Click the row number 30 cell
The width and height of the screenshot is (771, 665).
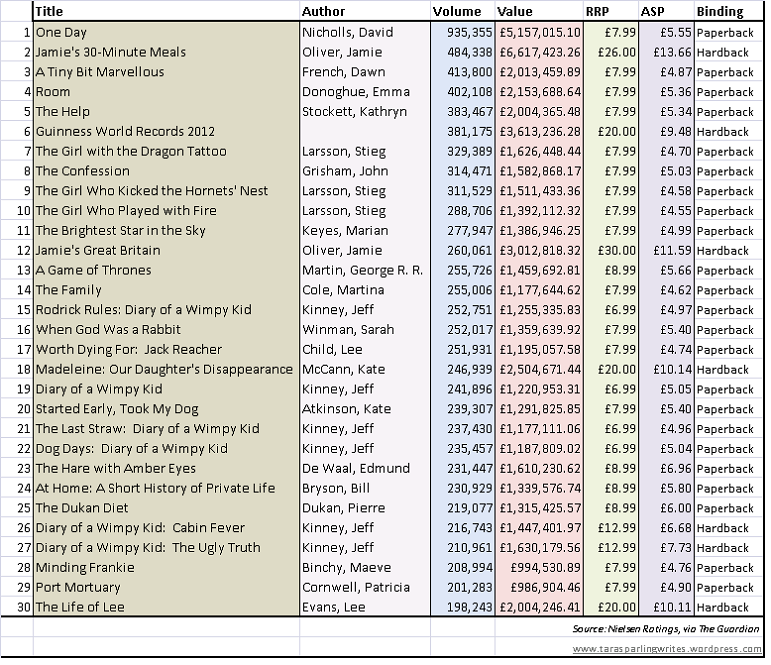coord(17,607)
